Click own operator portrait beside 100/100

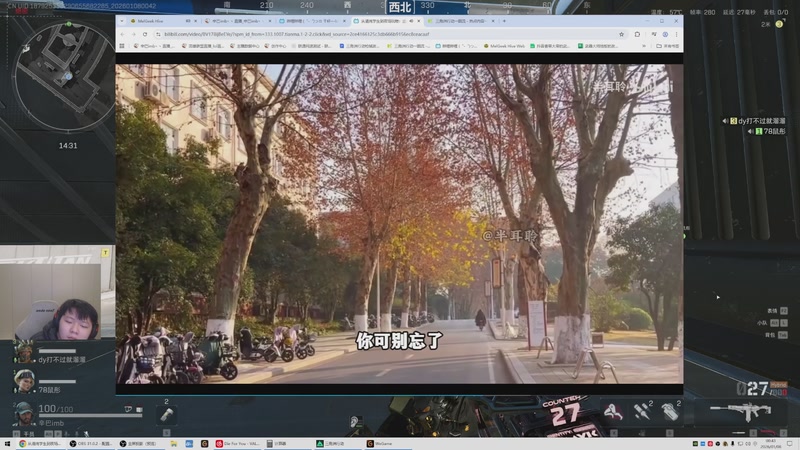coord(23,414)
